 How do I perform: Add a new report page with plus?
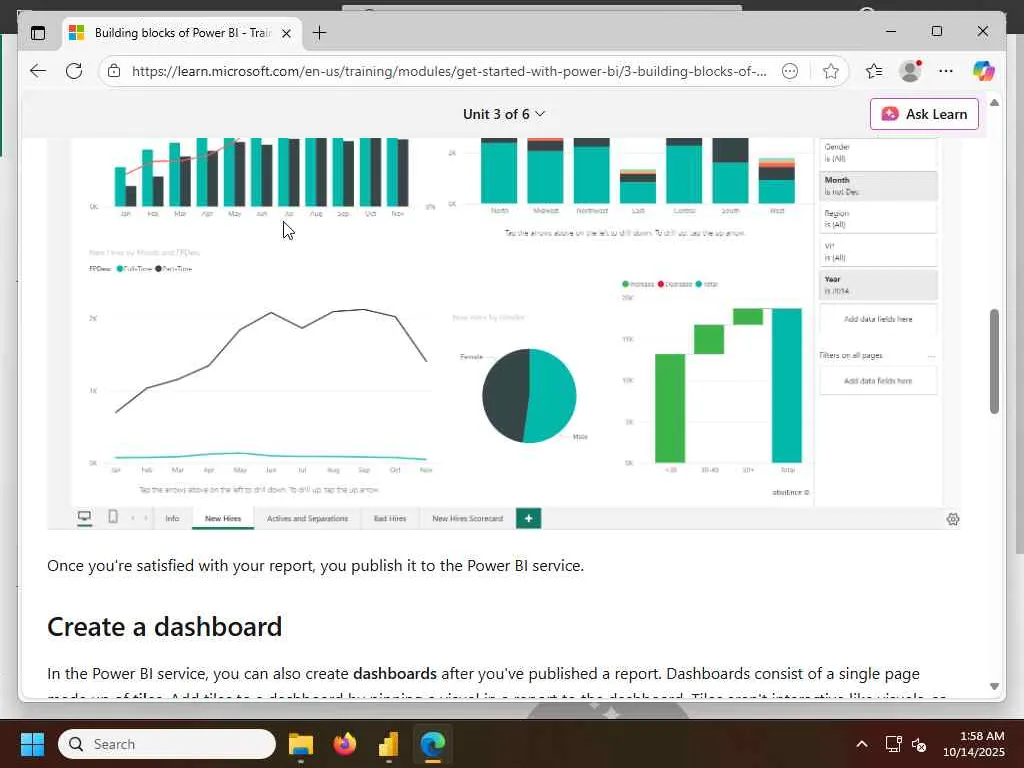[528, 519]
